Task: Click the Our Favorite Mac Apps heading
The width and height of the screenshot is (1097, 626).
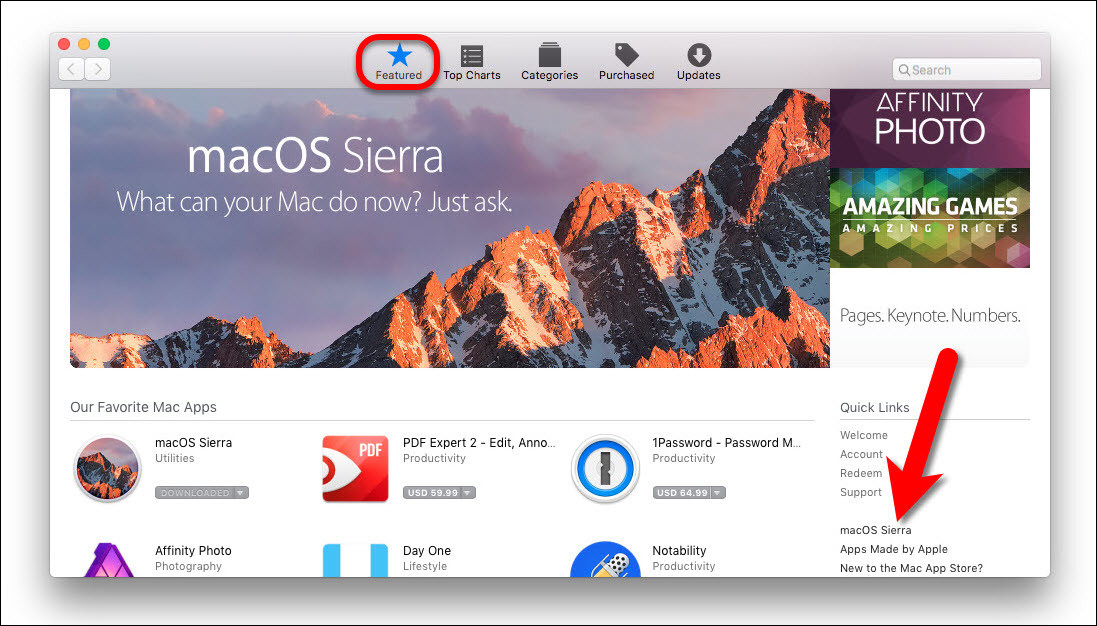Action: [x=143, y=407]
